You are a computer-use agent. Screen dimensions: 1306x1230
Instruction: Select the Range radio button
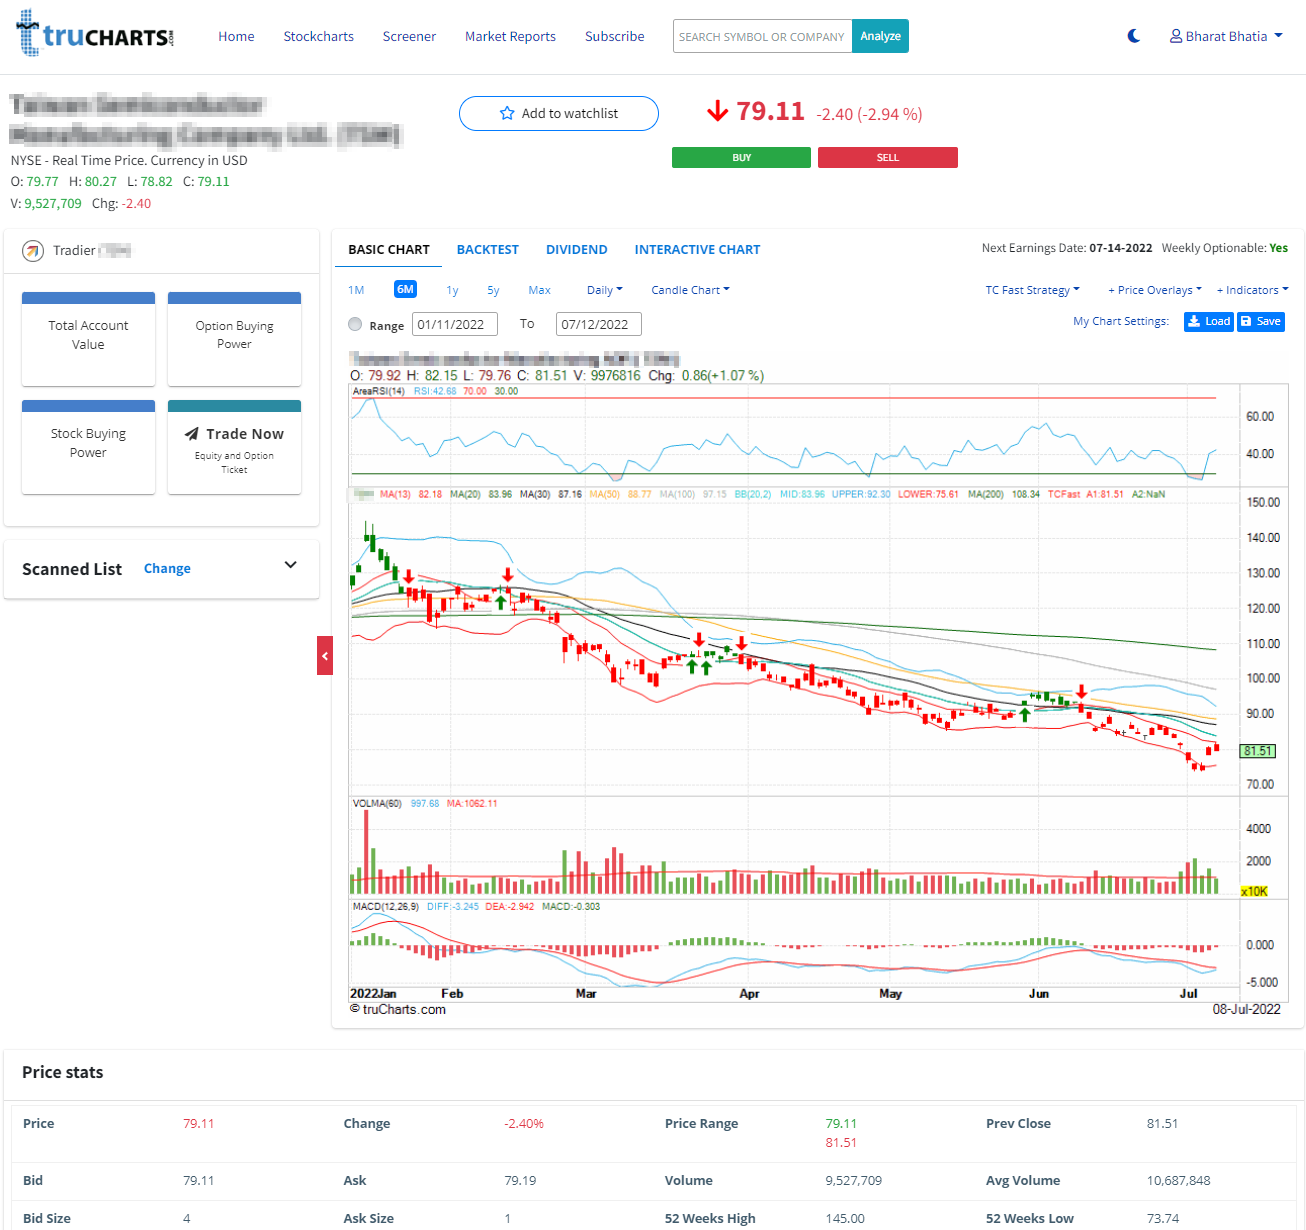(x=355, y=324)
